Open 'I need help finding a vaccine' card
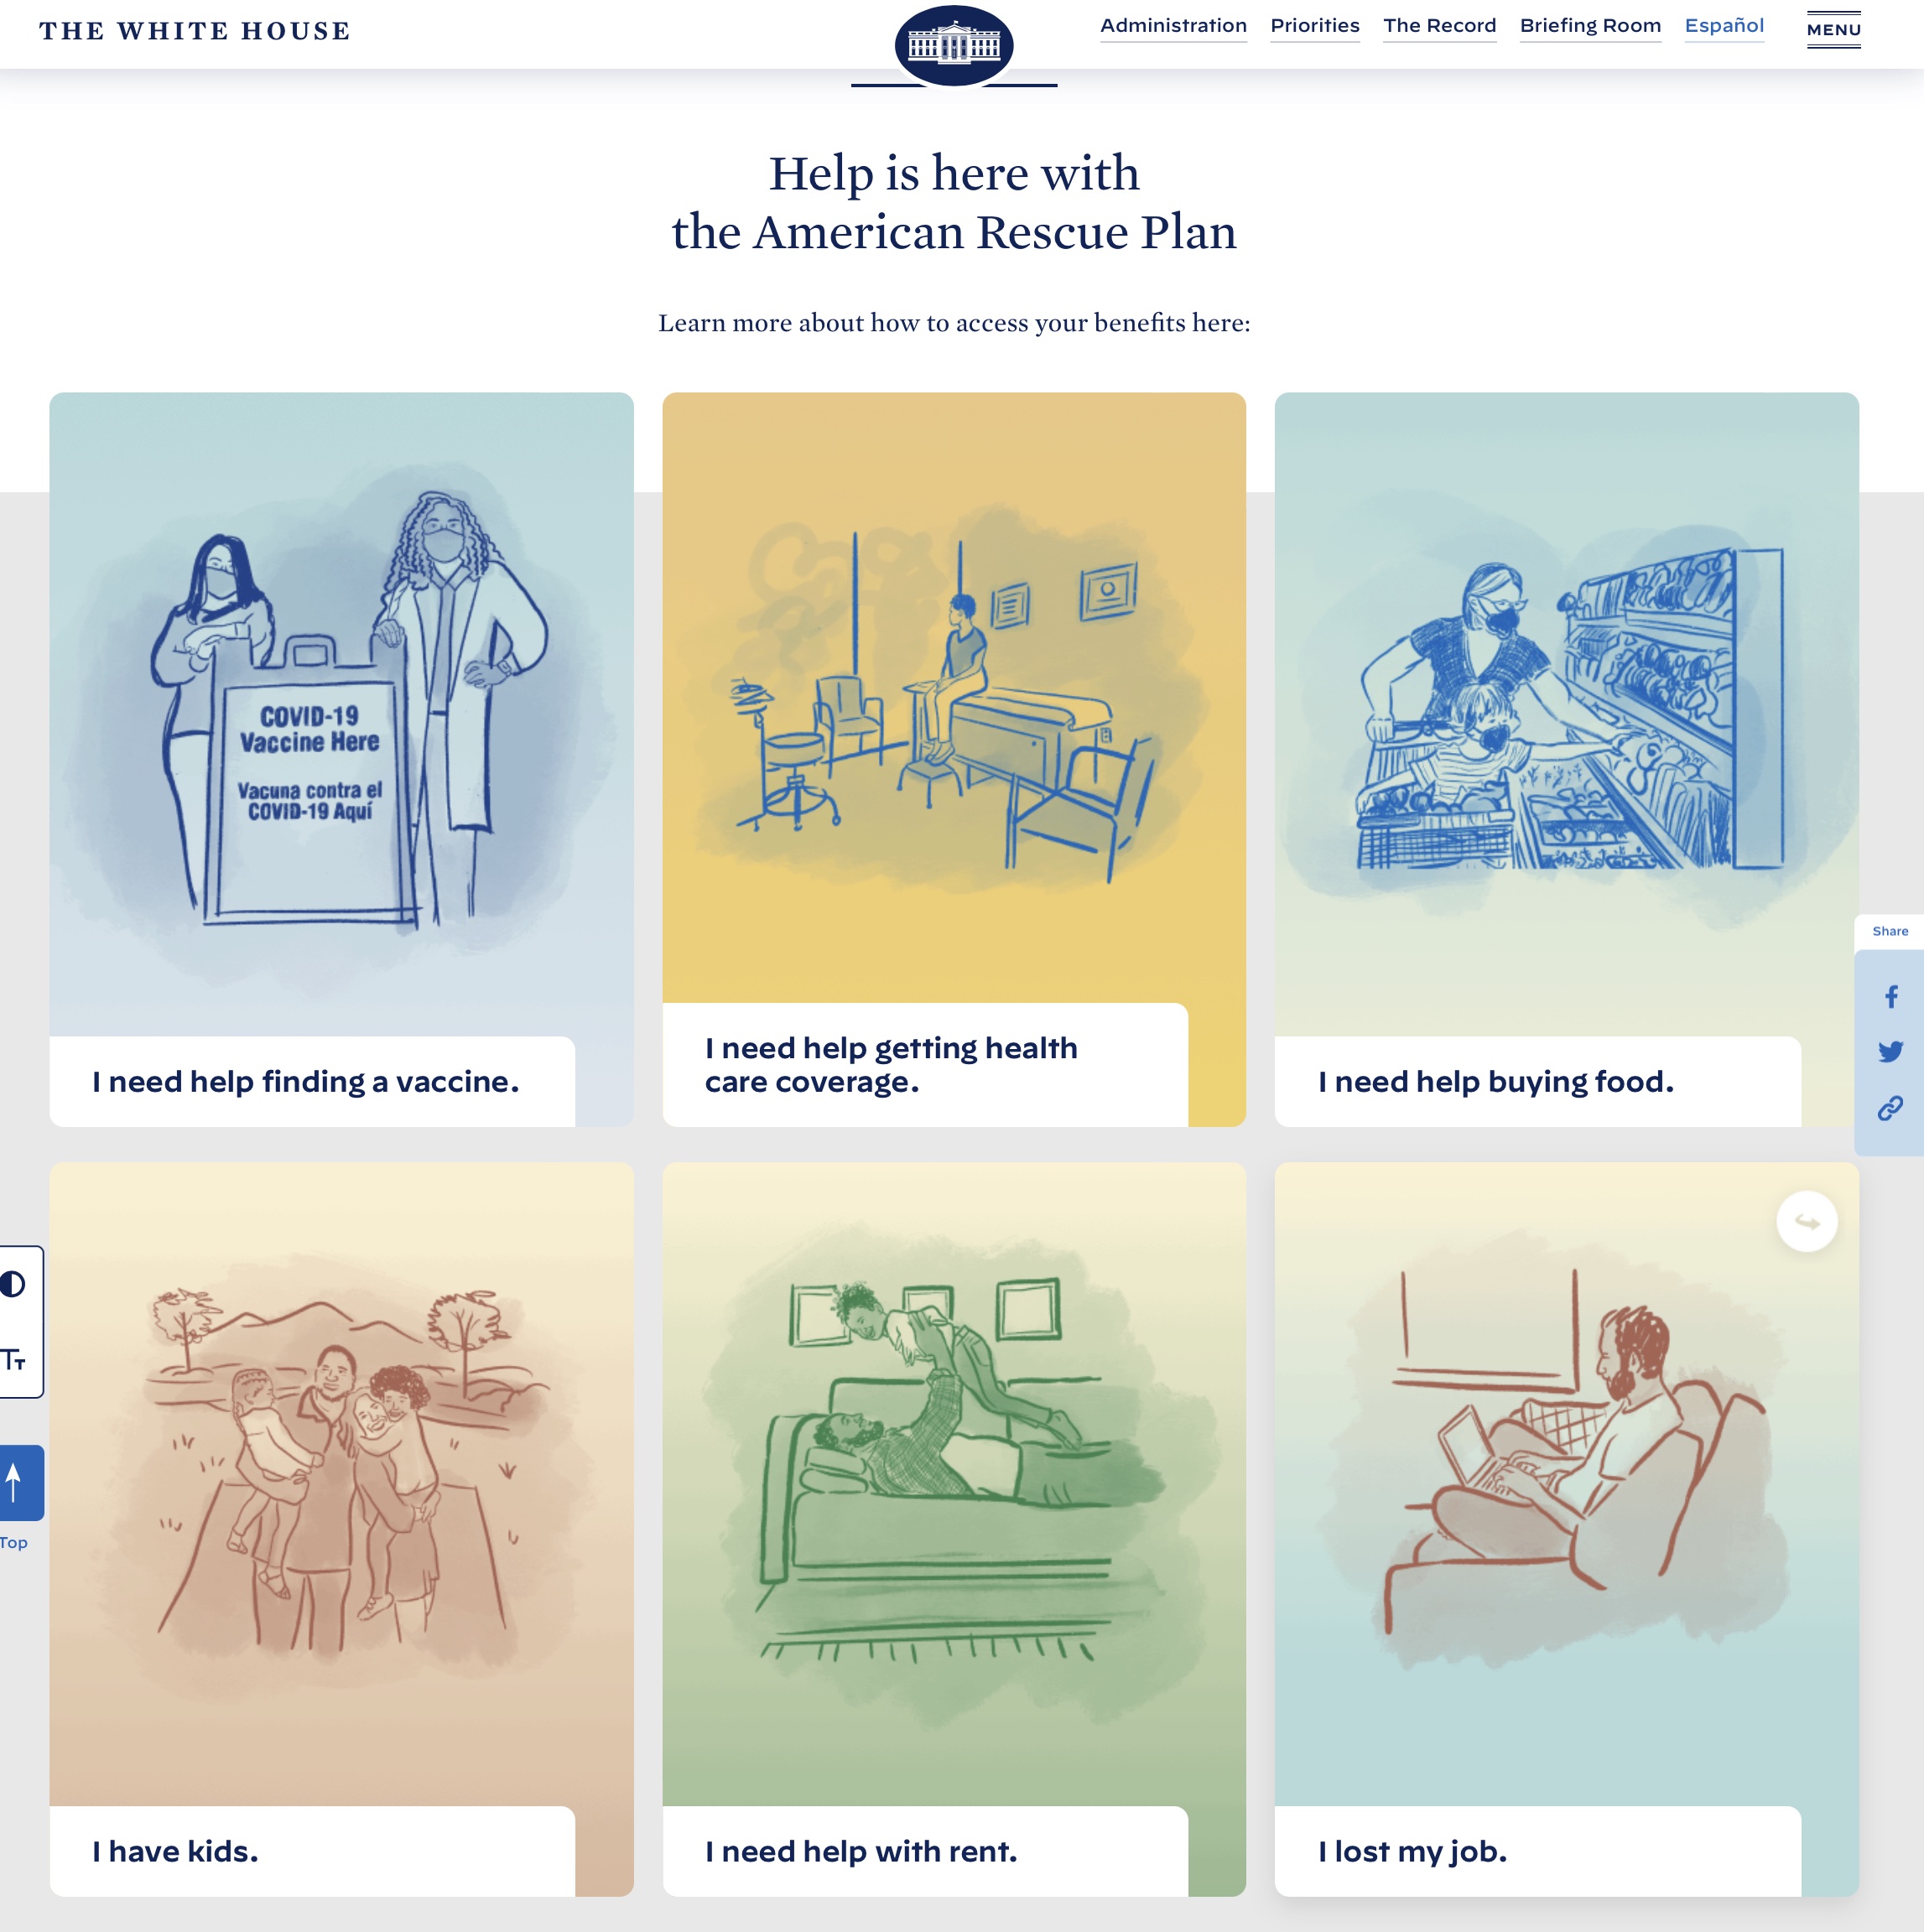 341,759
